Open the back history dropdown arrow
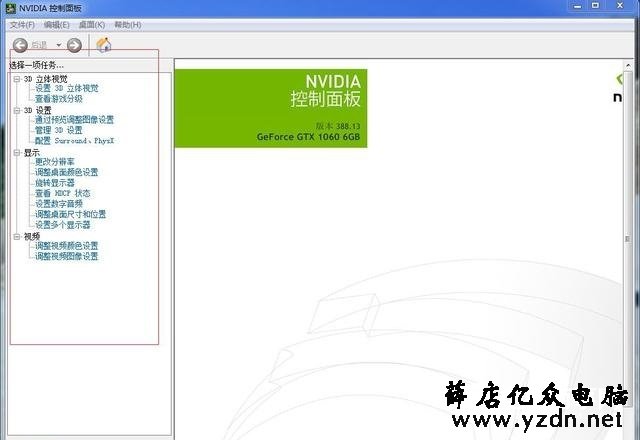 pos(59,45)
